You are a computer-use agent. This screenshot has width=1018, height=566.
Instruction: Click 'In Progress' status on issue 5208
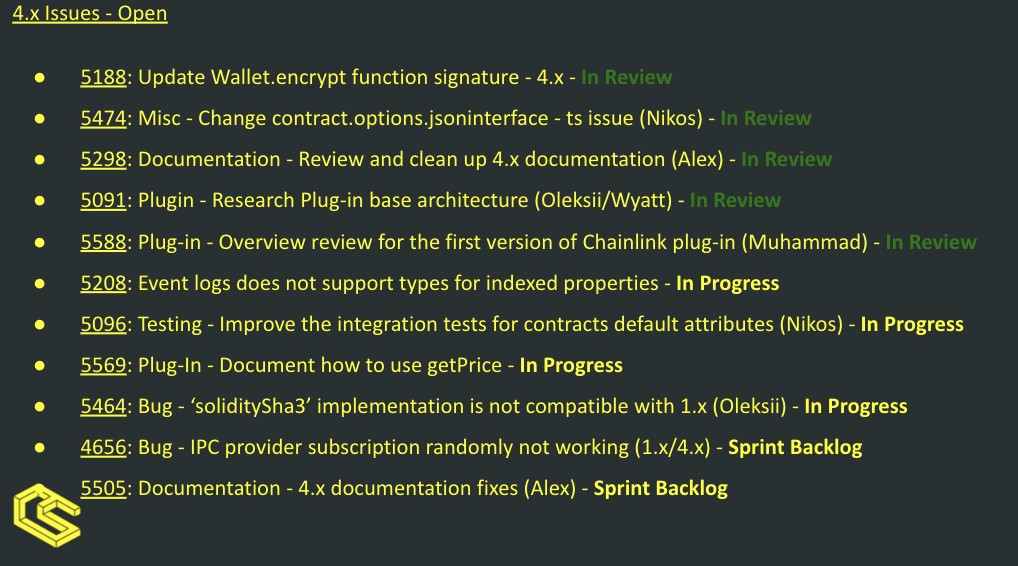coord(728,283)
